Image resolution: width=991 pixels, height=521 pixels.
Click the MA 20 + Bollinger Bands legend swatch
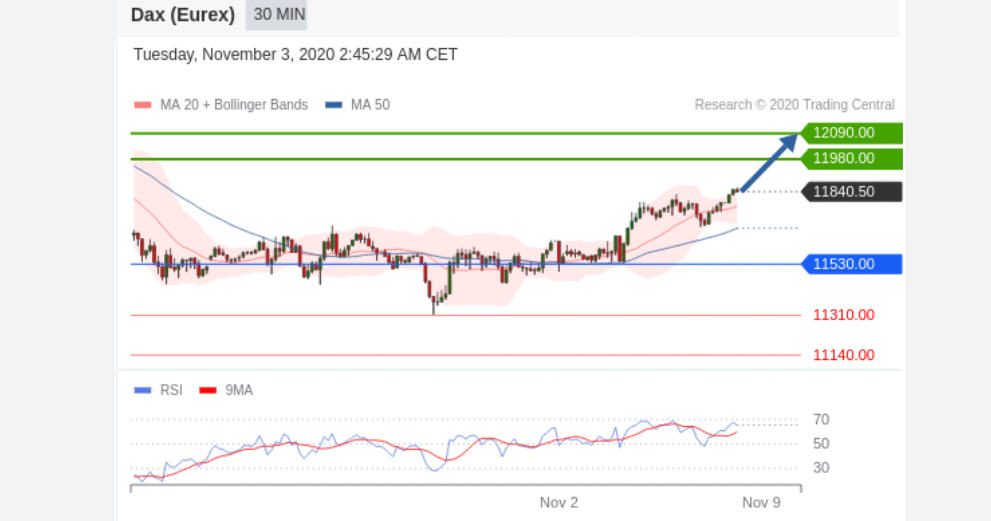(143, 105)
